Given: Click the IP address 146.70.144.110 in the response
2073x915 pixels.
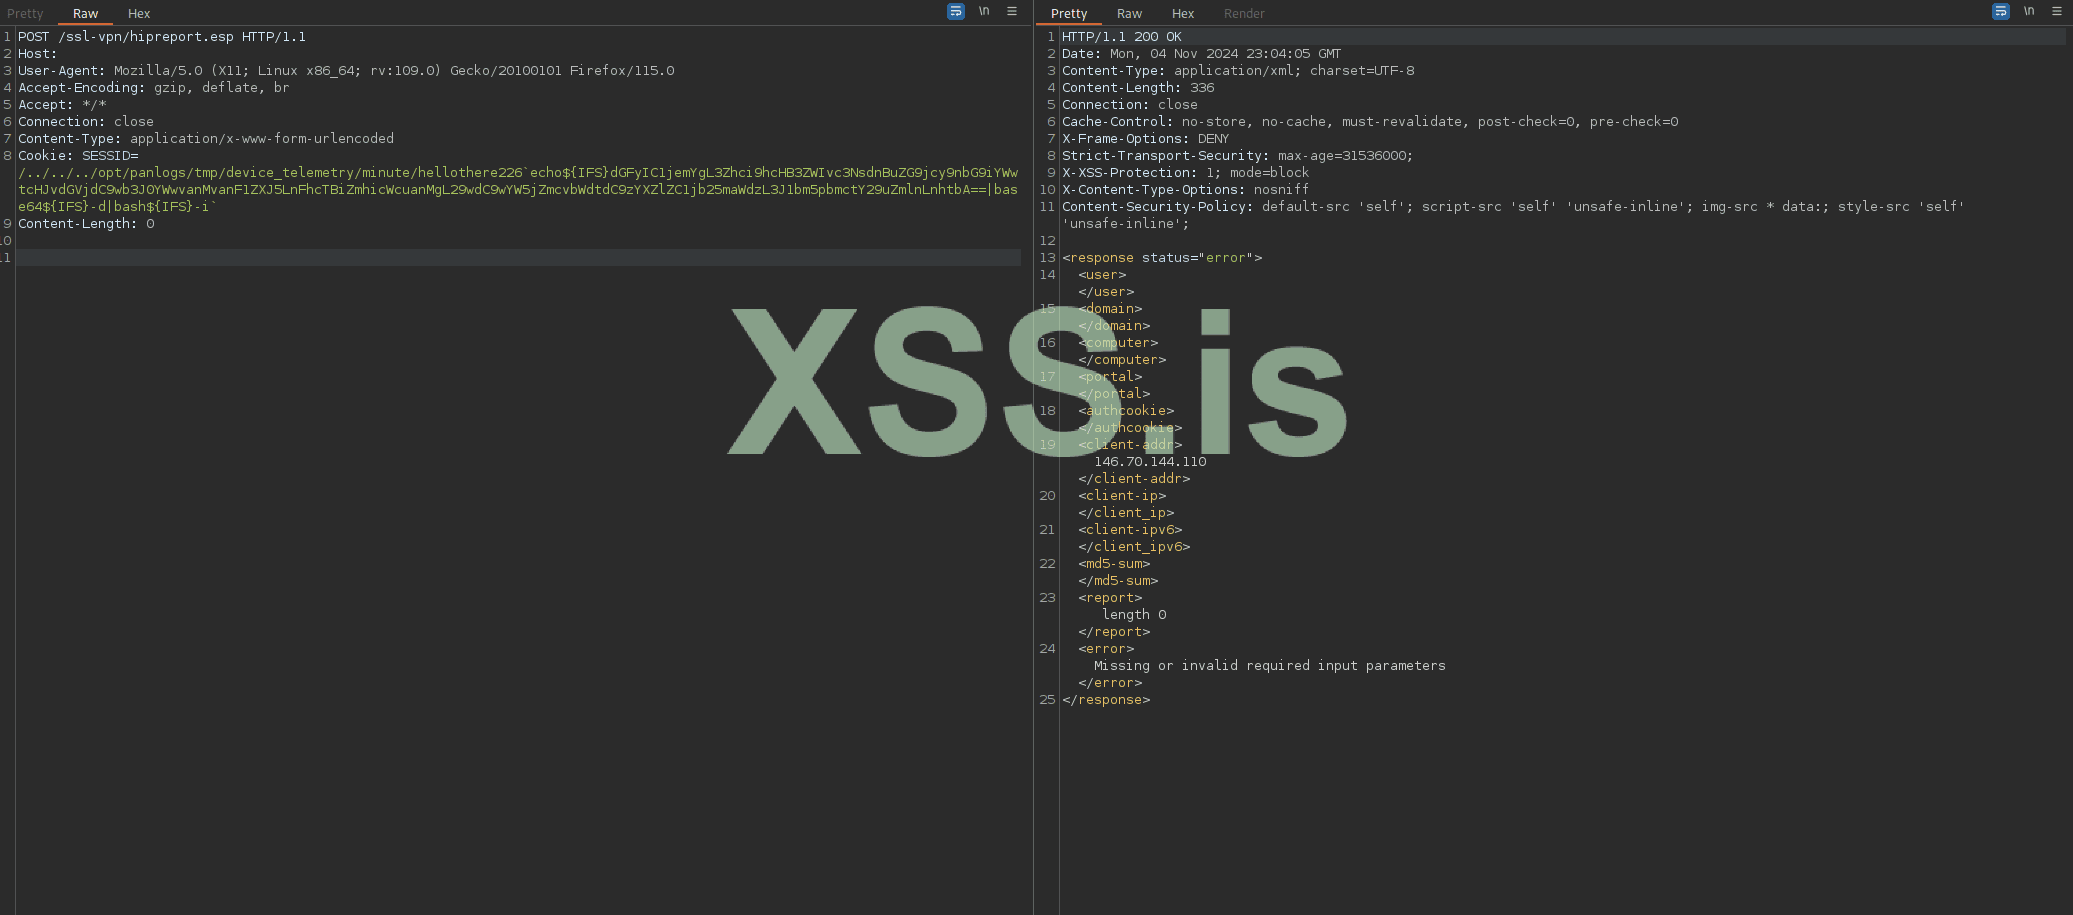Looking at the screenshot, I should 1150,461.
